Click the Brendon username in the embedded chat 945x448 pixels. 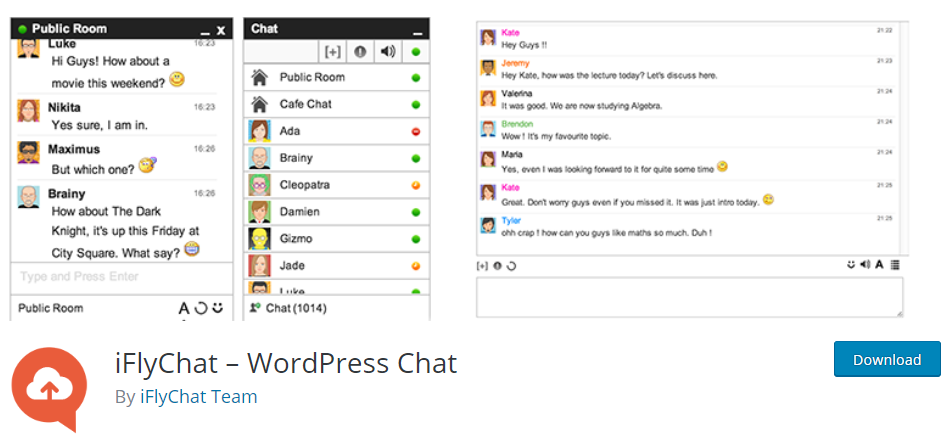pyautogui.click(x=517, y=124)
